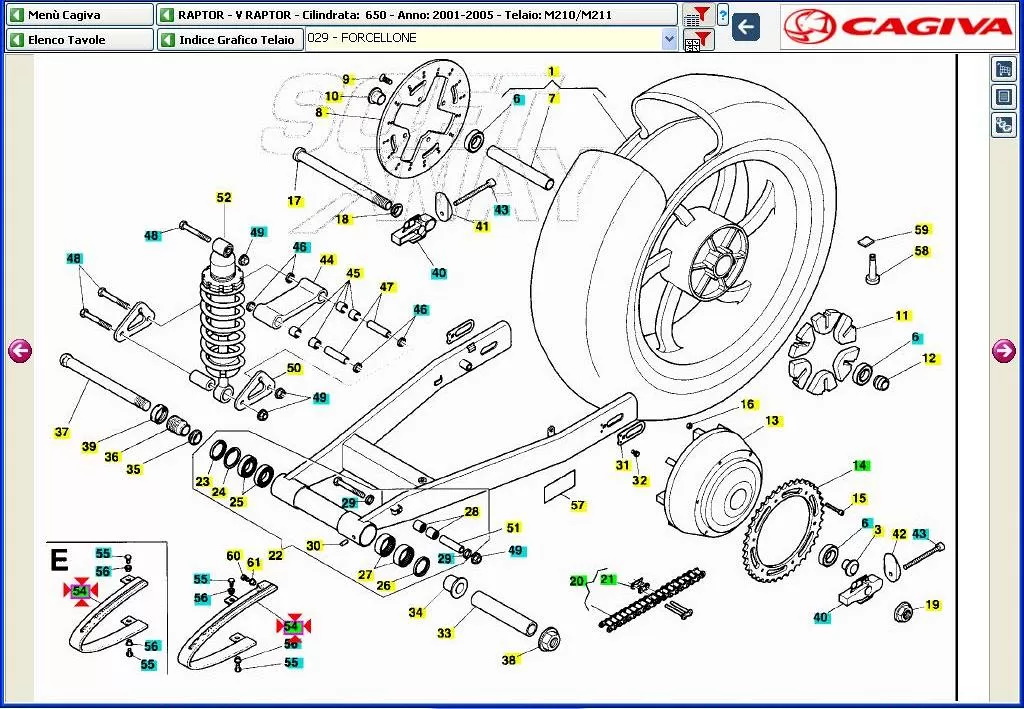Open the Menù Cagiva menu
This screenshot has height=709, width=1024.
click(x=80, y=15)
